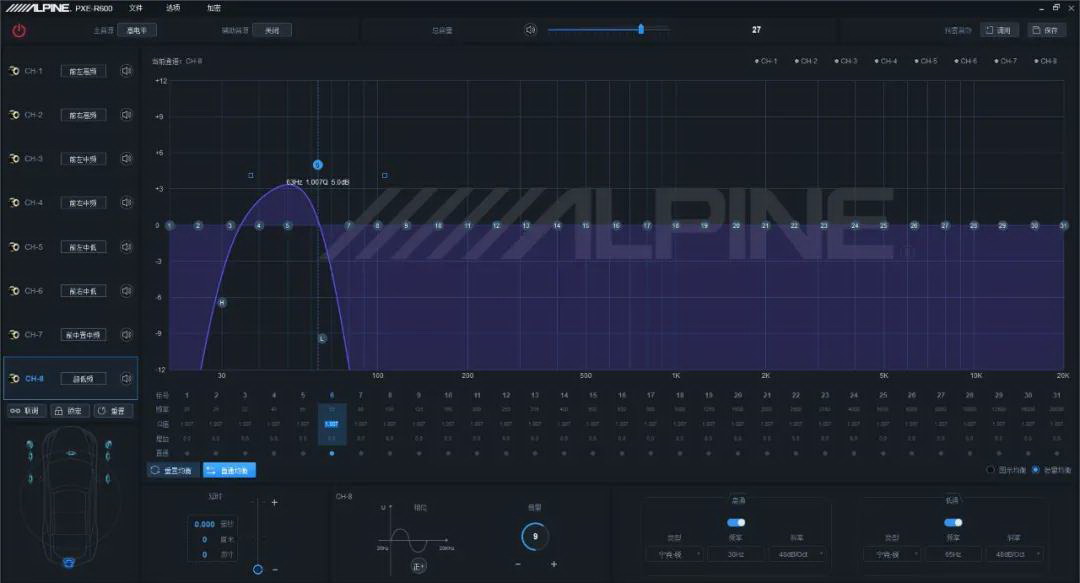Toggle CH-1 curve in the graph legend
The height and width of the screenshot is (583, 1080).
pos(766,61)
